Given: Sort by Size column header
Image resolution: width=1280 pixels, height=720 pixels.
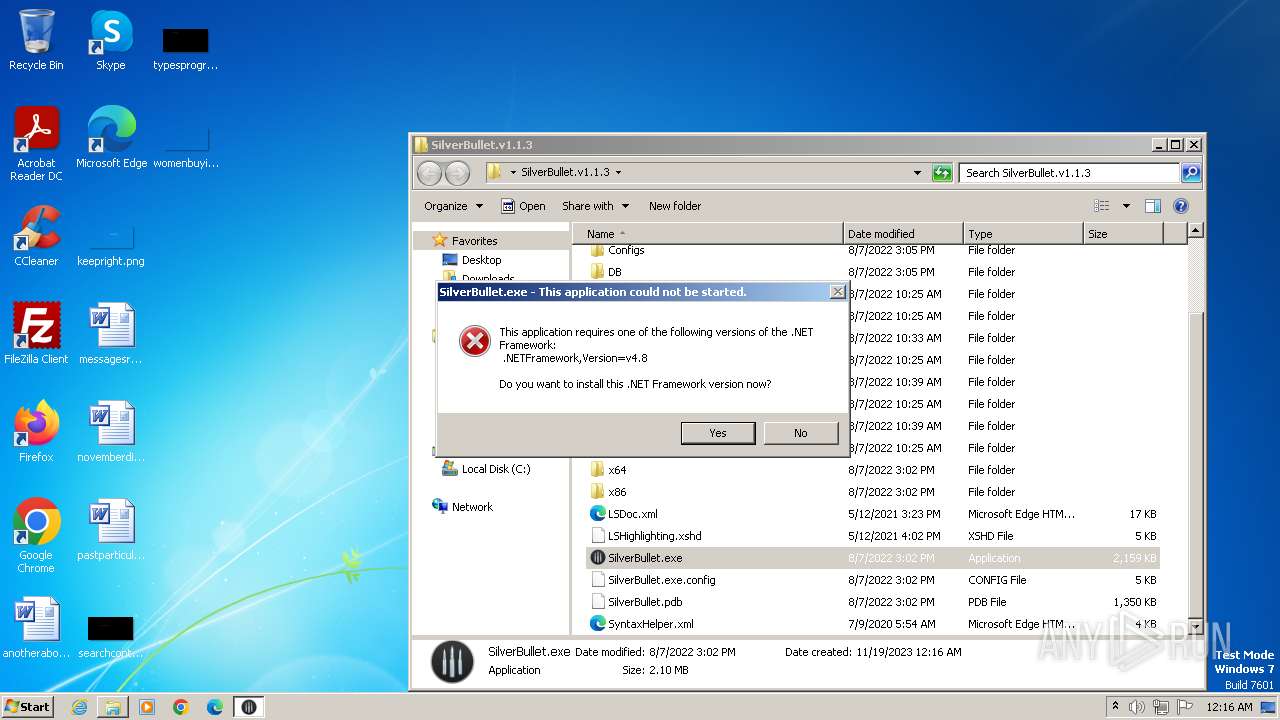Looking at the screenshot, I should pos(1123,234).
